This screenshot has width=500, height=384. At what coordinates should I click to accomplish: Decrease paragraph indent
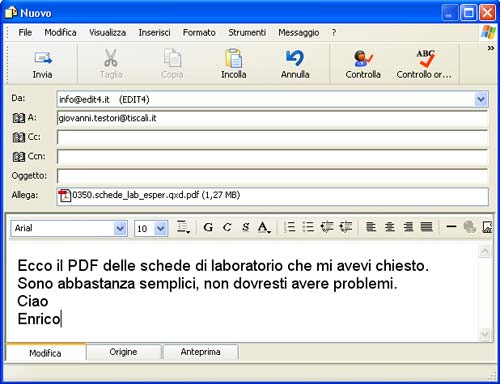click(x=327, y=227)
